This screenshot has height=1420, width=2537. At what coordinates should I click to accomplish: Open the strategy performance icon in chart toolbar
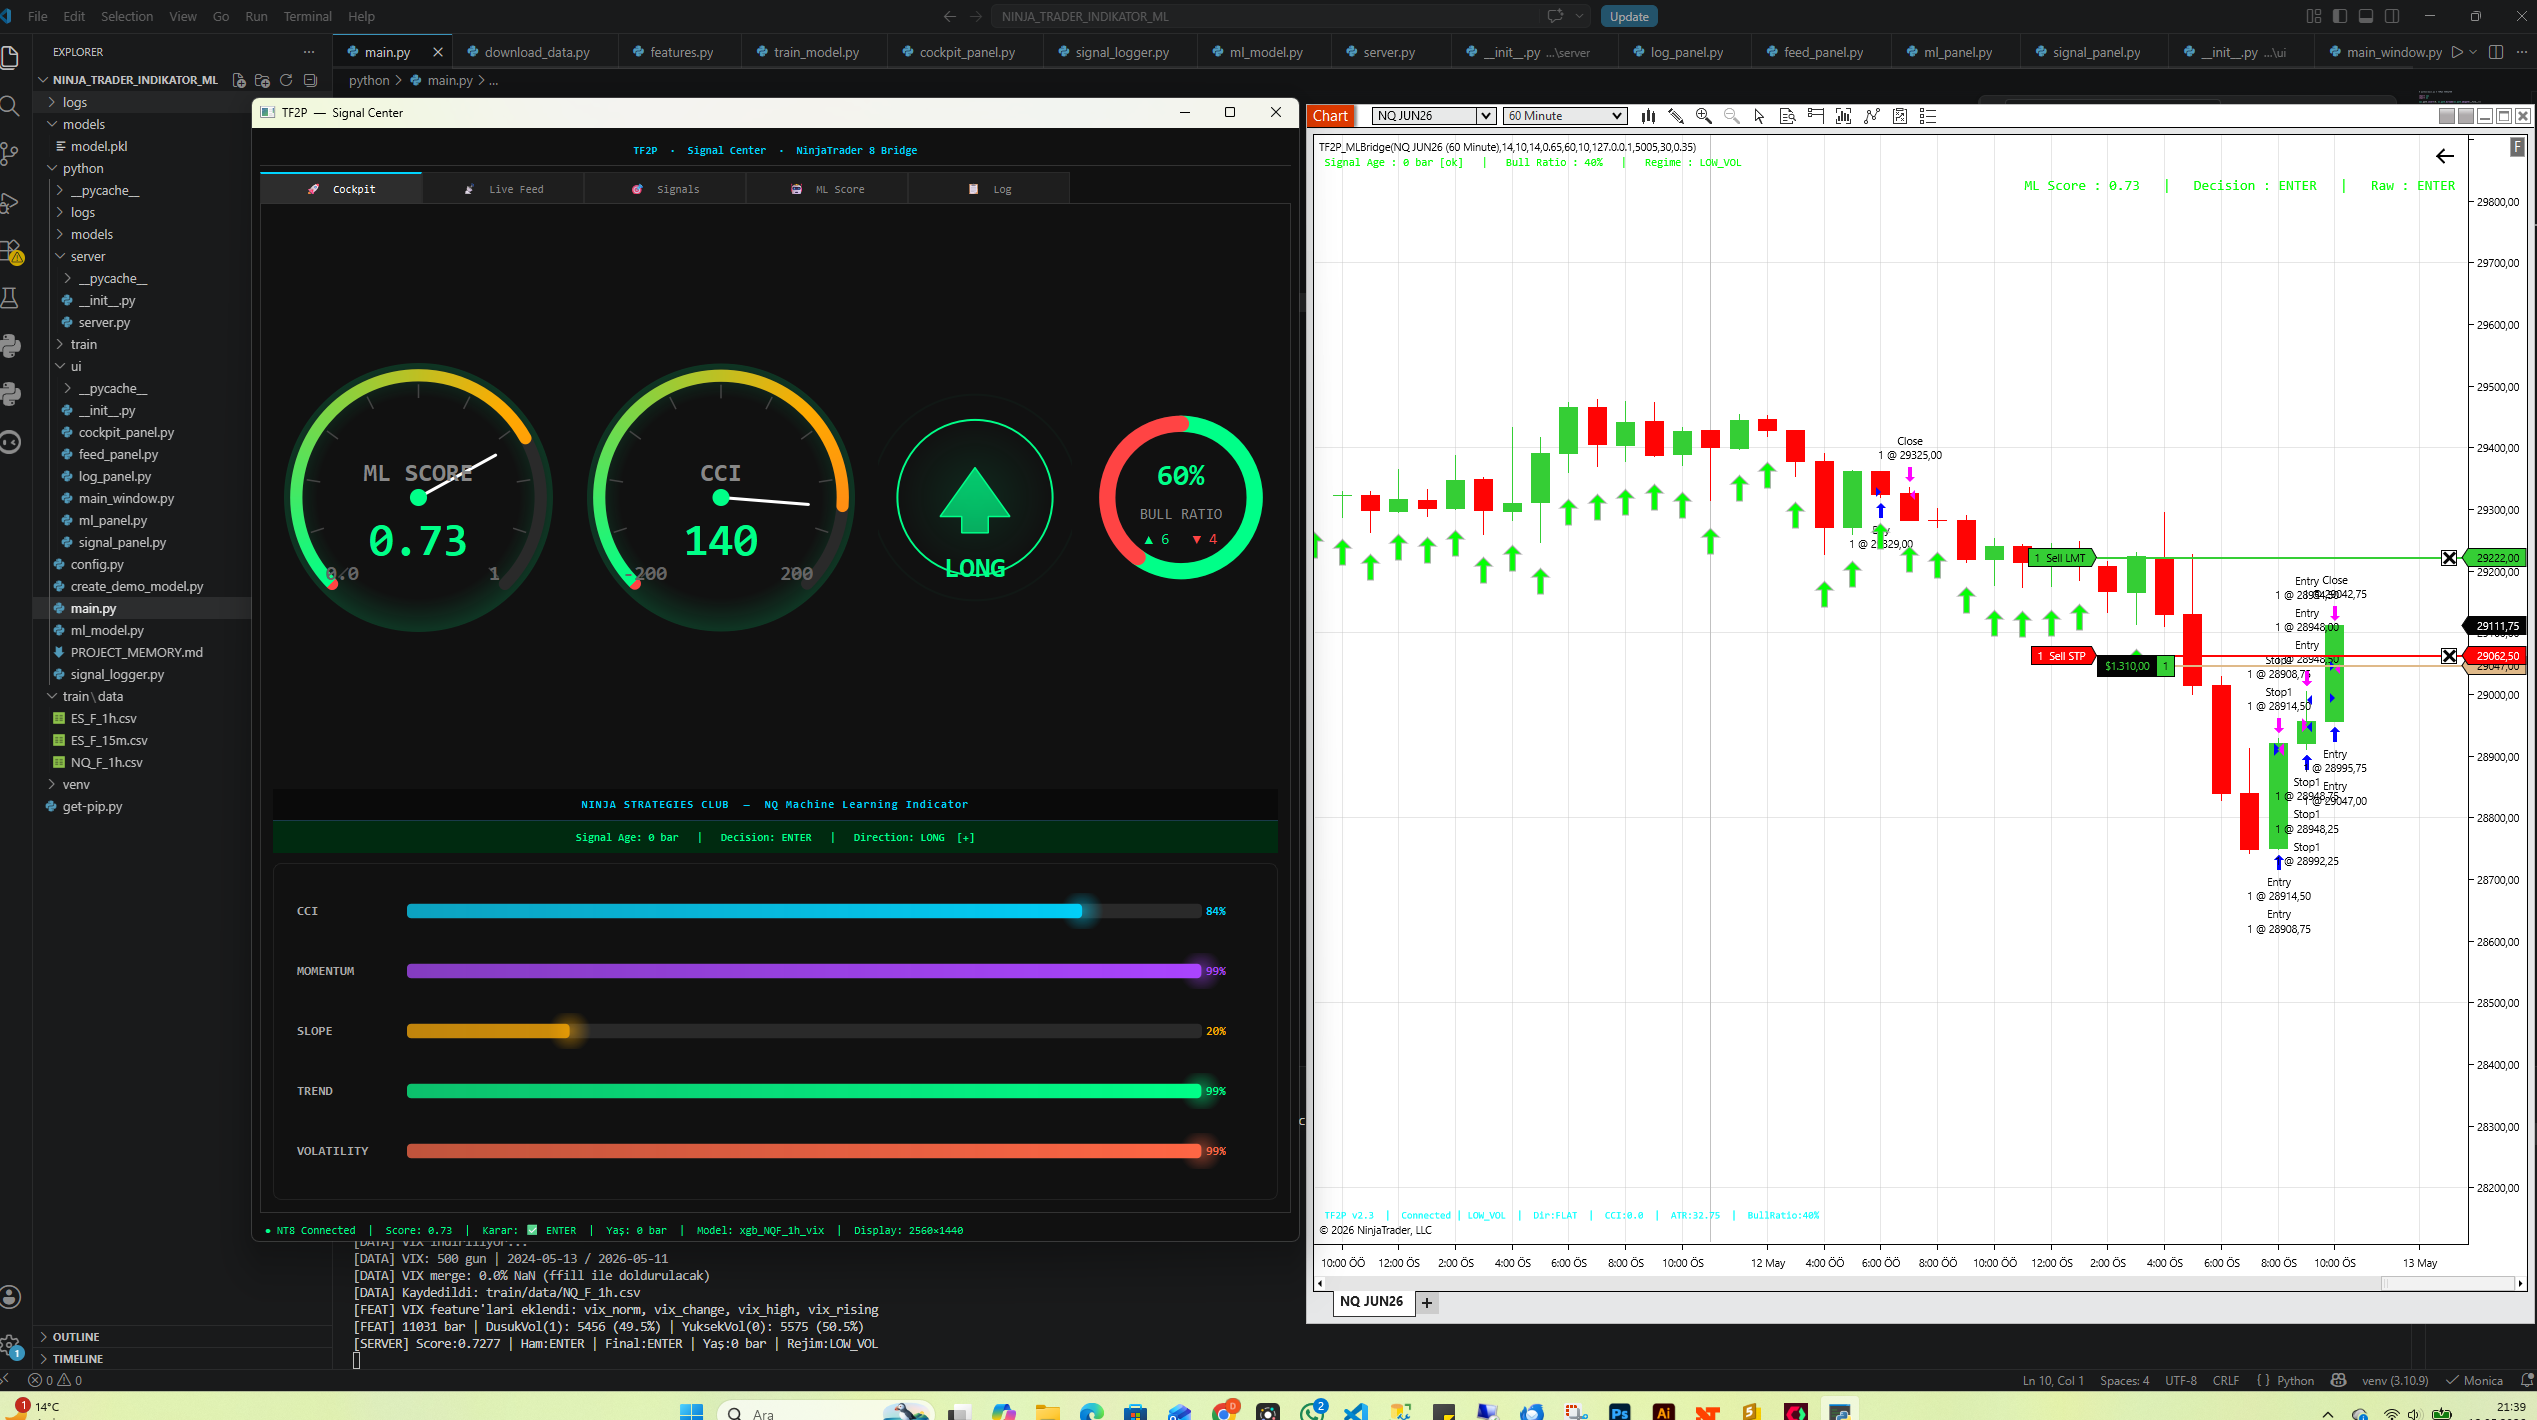(1900, 116)
